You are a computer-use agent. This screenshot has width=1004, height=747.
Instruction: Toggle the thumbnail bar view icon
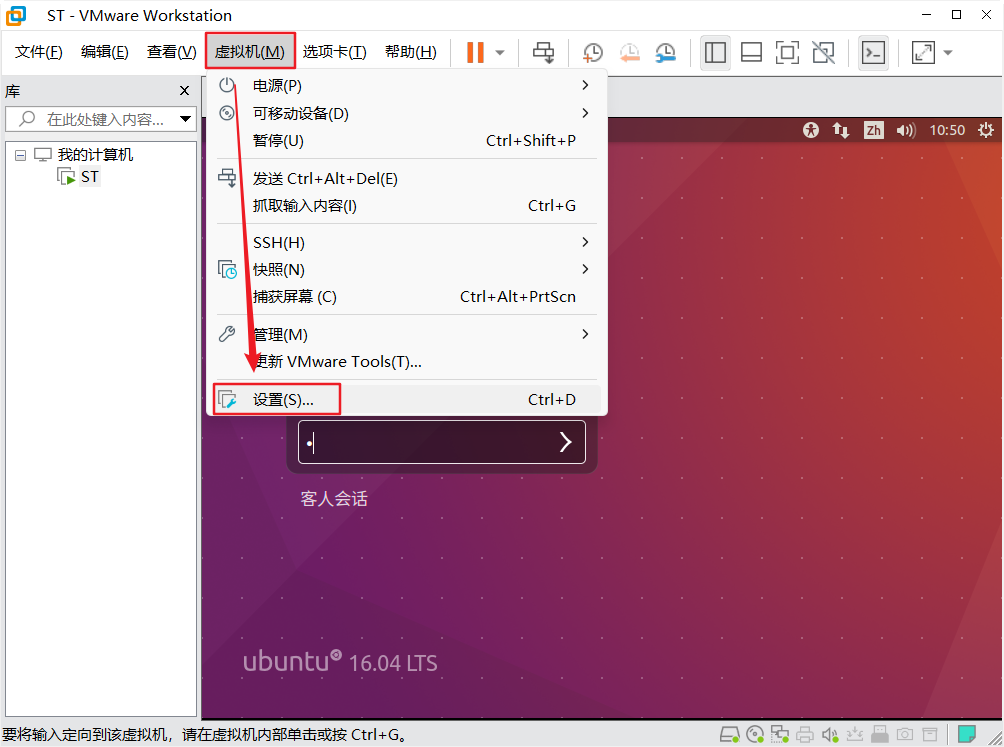(751, 52)
